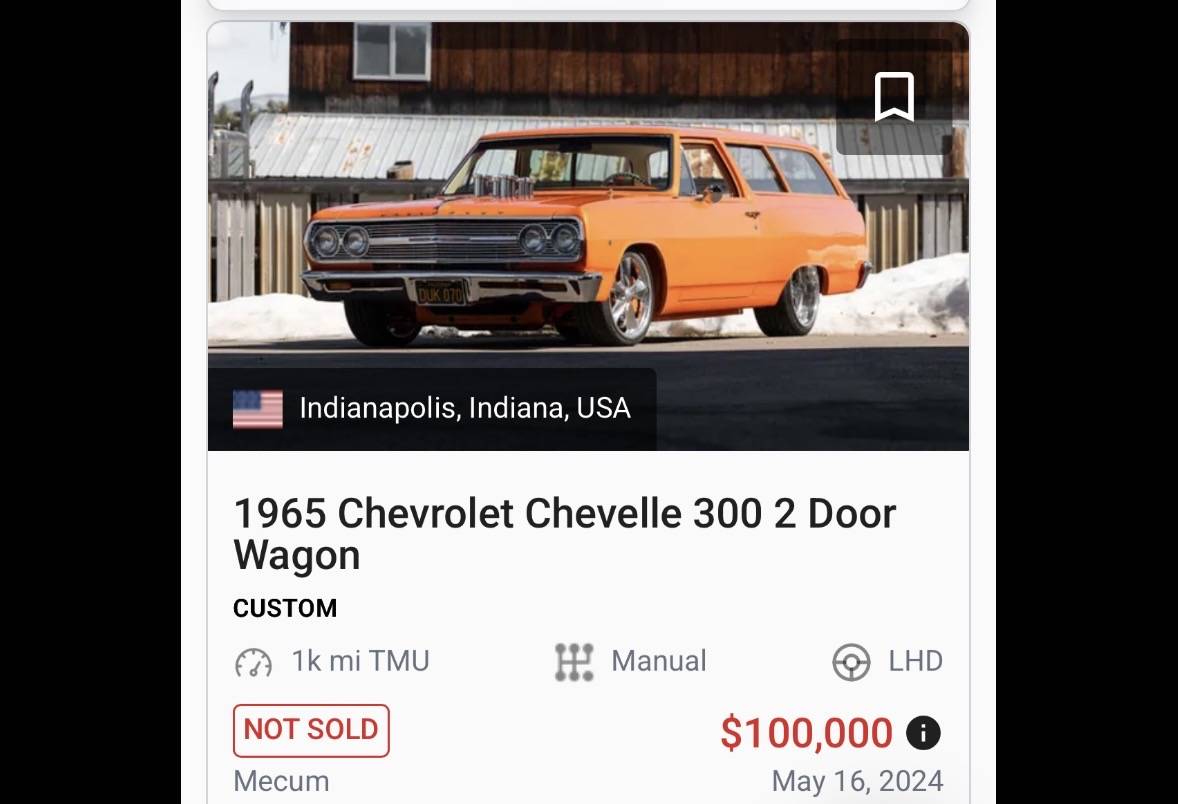Click the Manual transmission label
This screenshot has width=1178, height=804.
(658, 661)
